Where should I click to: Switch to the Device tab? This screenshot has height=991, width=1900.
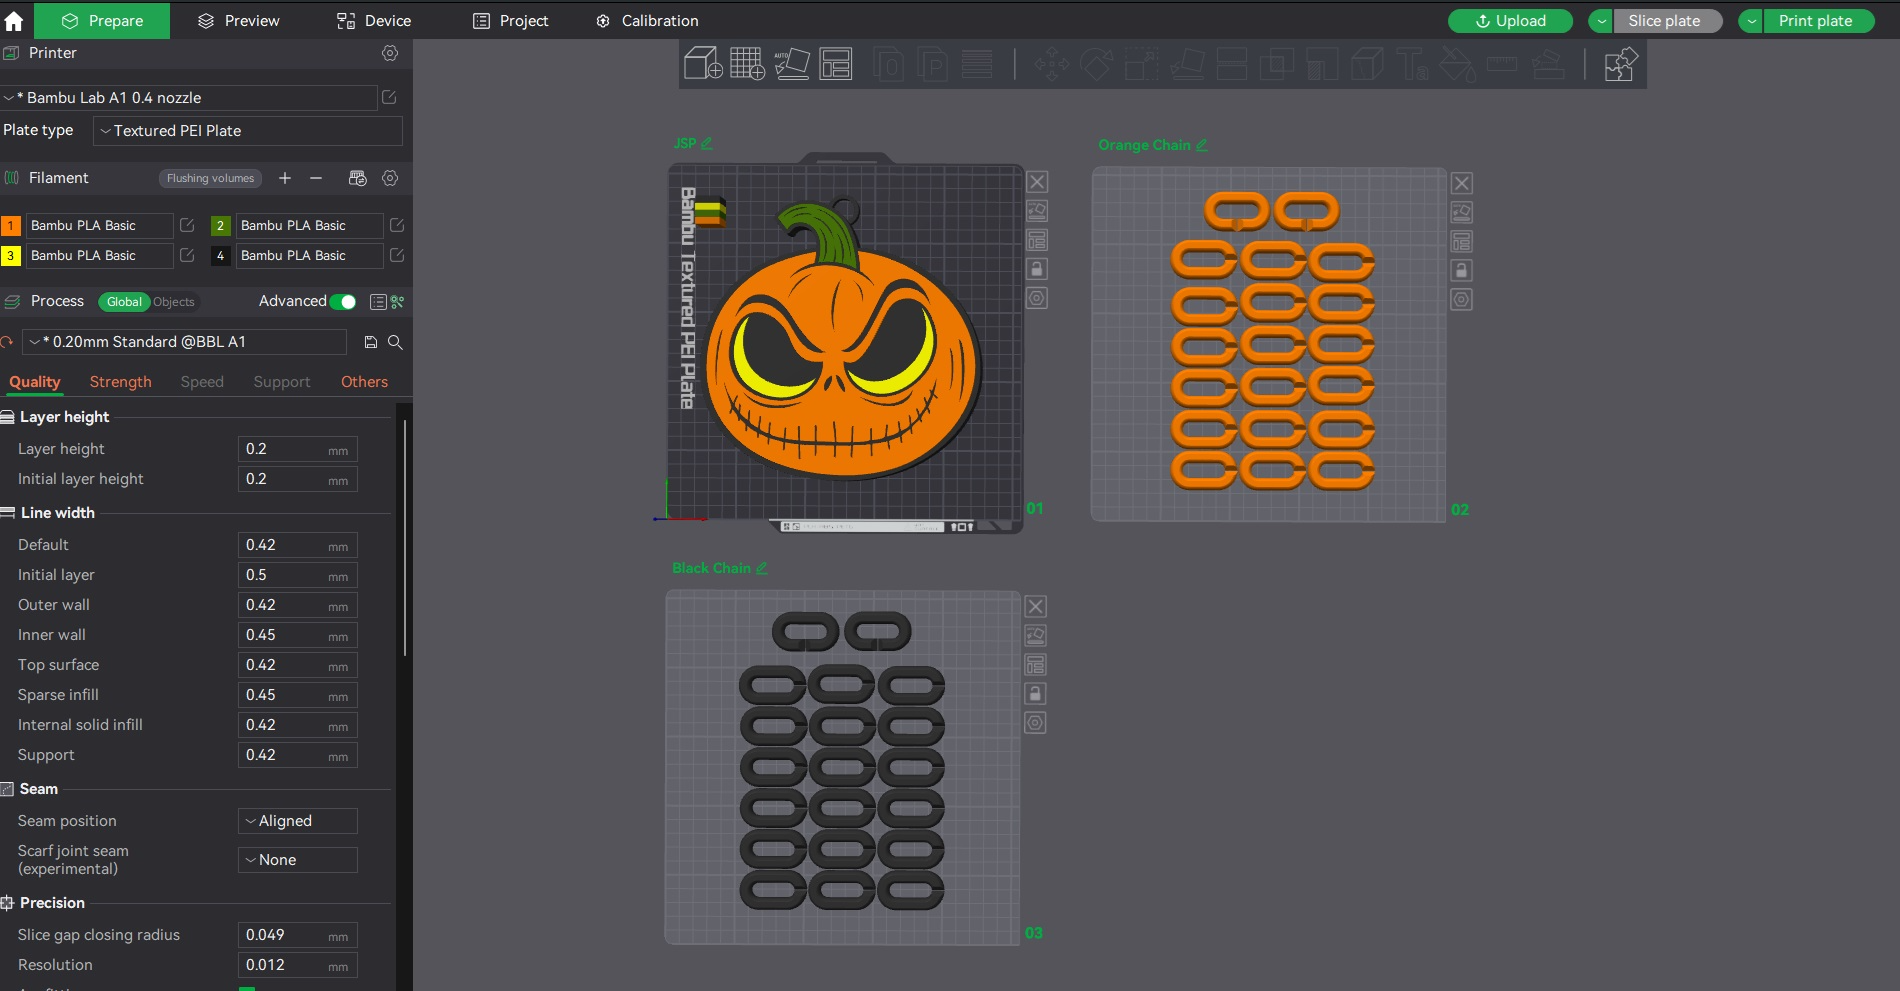coord(374,21)
